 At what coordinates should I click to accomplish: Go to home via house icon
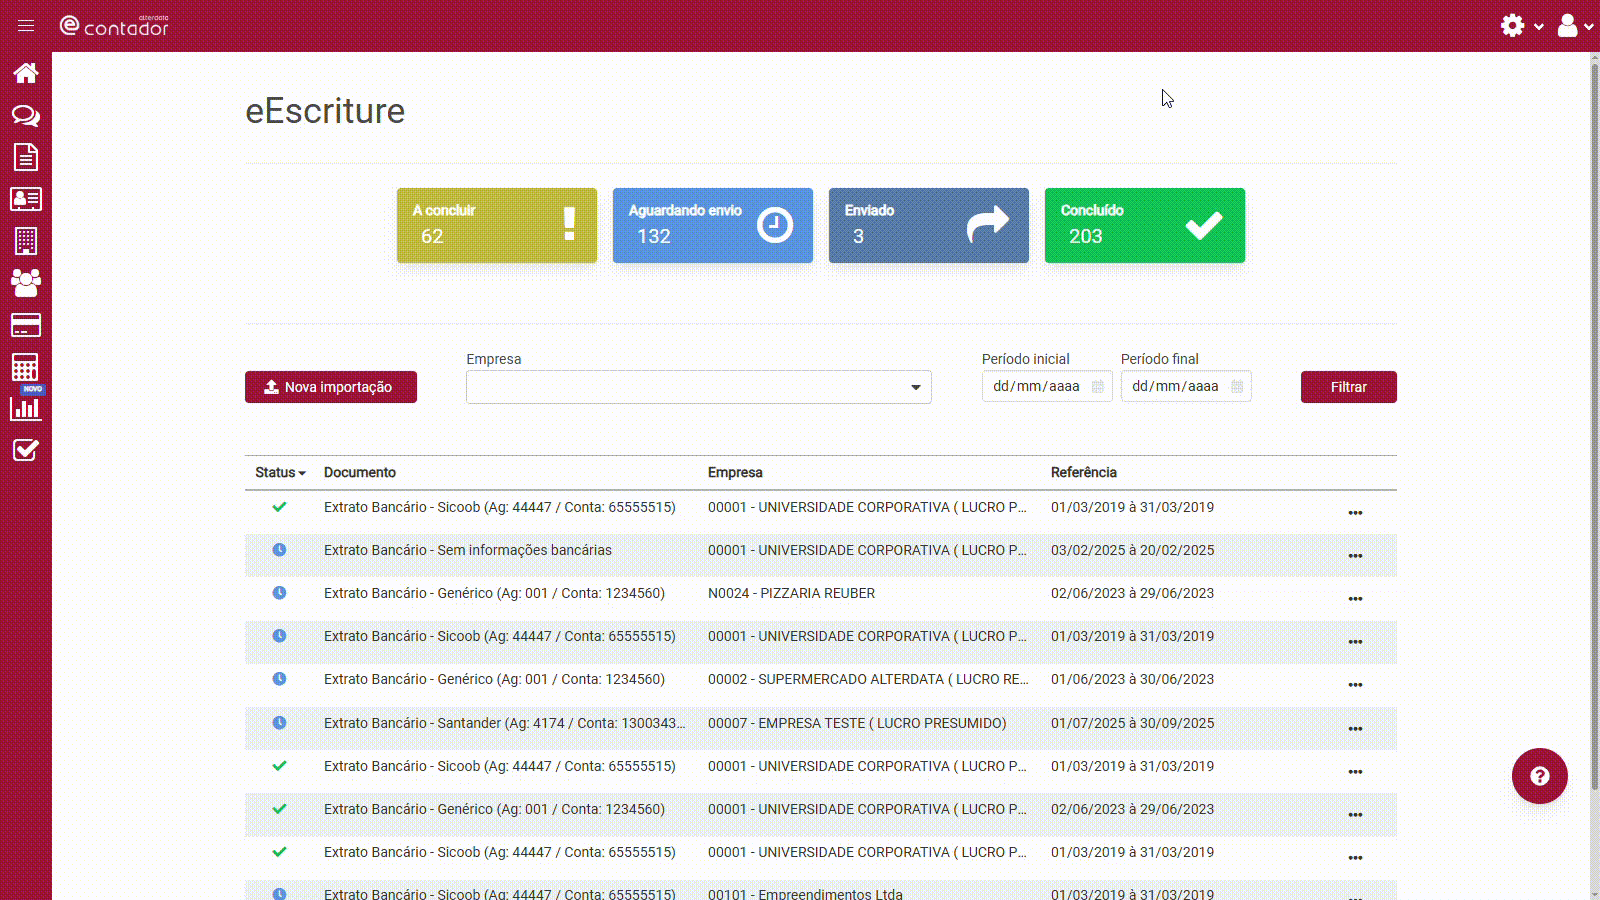pyautogui.click(x=26, y=73)
